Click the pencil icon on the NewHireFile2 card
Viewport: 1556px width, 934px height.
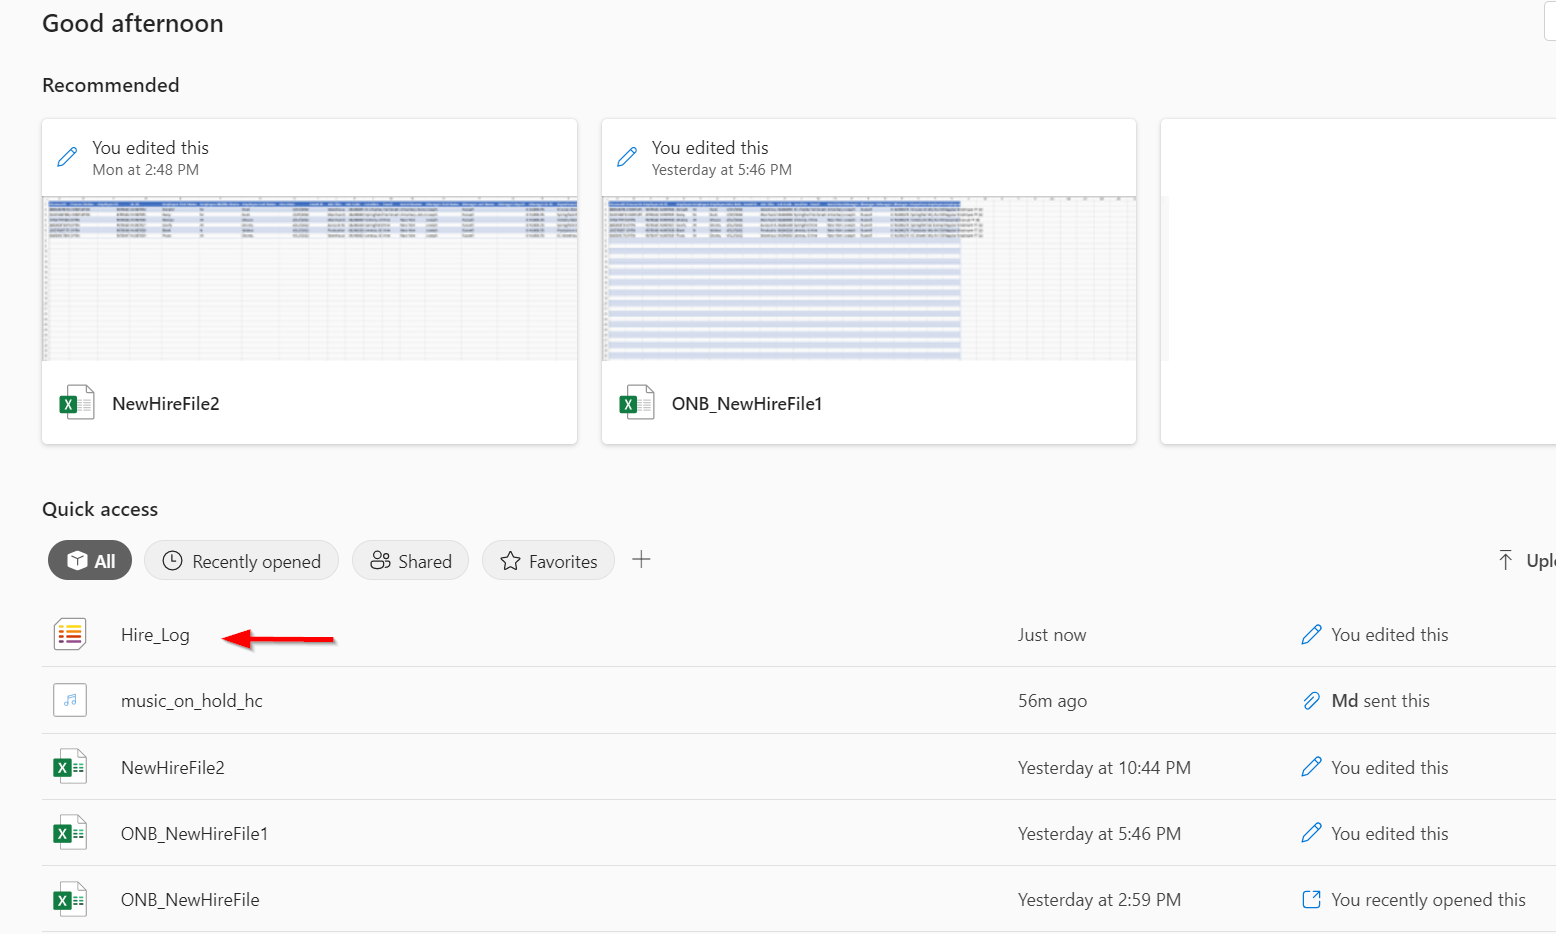[x=67, y=157]
